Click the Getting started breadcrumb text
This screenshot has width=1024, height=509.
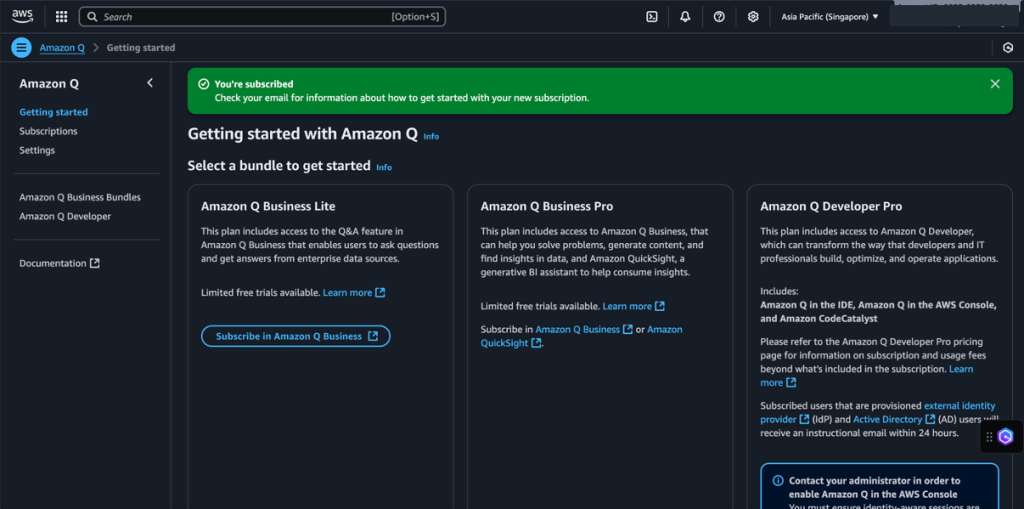140,48
